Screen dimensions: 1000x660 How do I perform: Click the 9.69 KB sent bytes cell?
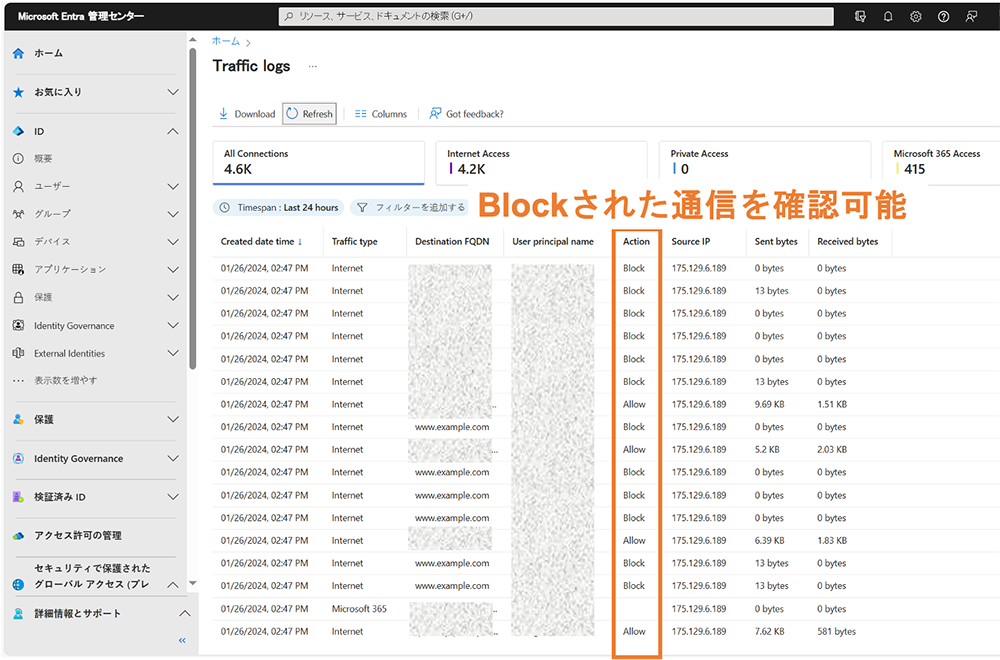(769, 404)
